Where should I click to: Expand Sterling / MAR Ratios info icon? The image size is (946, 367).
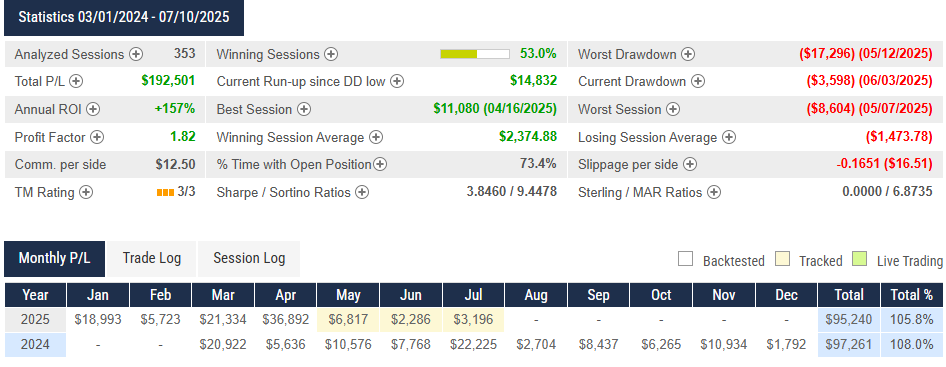[x=714, y=193]
